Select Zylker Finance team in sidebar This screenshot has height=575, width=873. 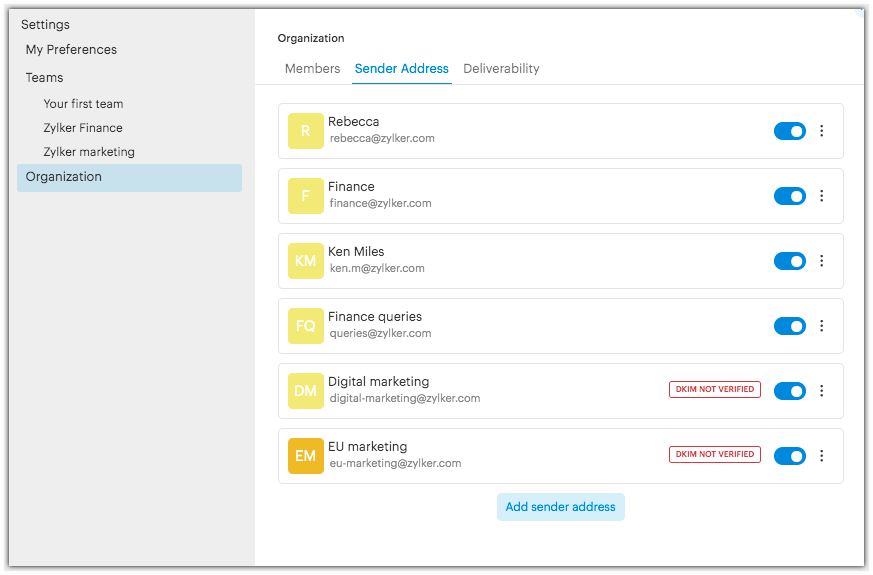tap(83, 128)
